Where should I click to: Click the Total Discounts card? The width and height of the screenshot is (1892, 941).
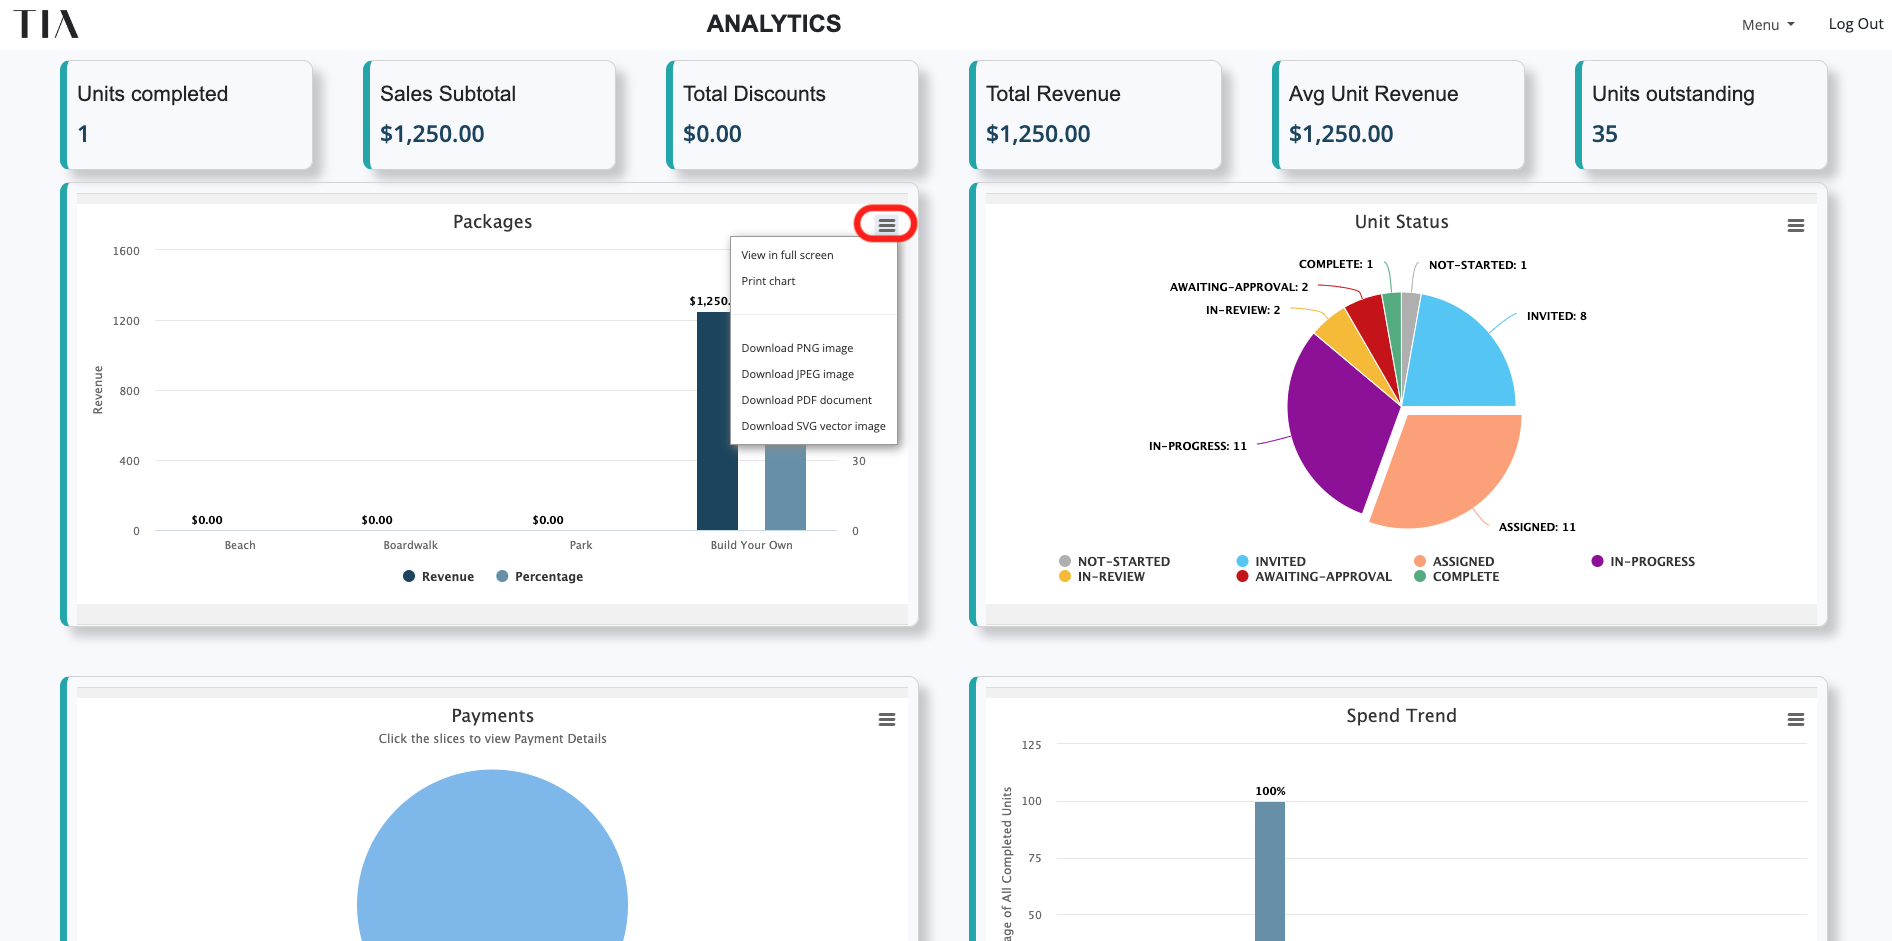[793, 115]
